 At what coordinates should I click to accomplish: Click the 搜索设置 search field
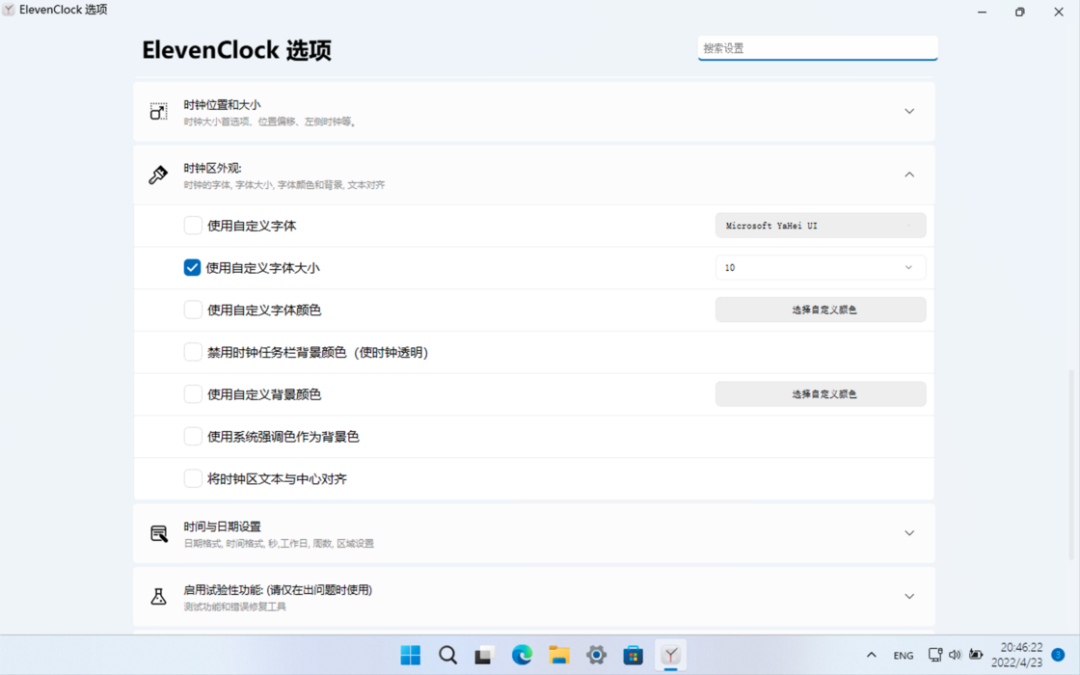pos(817,48)
